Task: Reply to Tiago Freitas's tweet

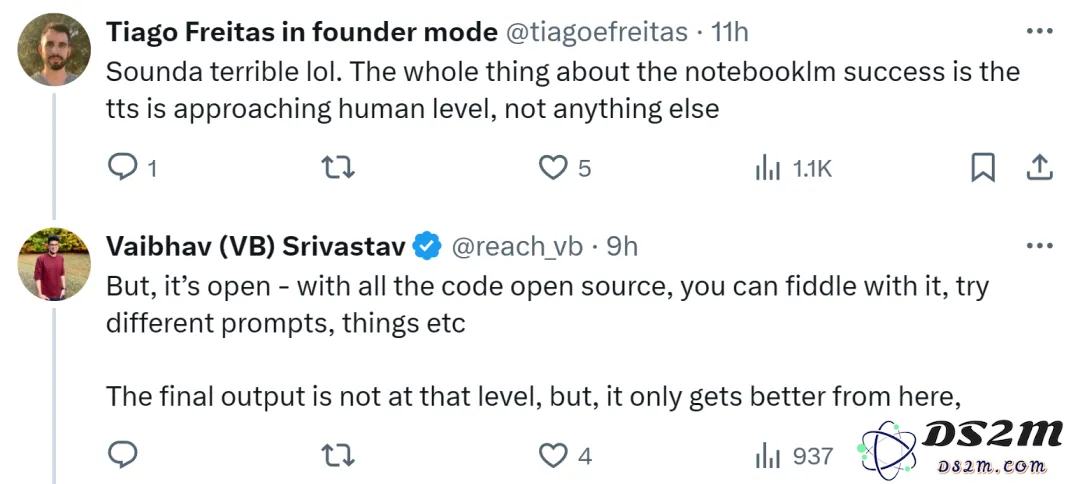Action: tap(123, 167)
